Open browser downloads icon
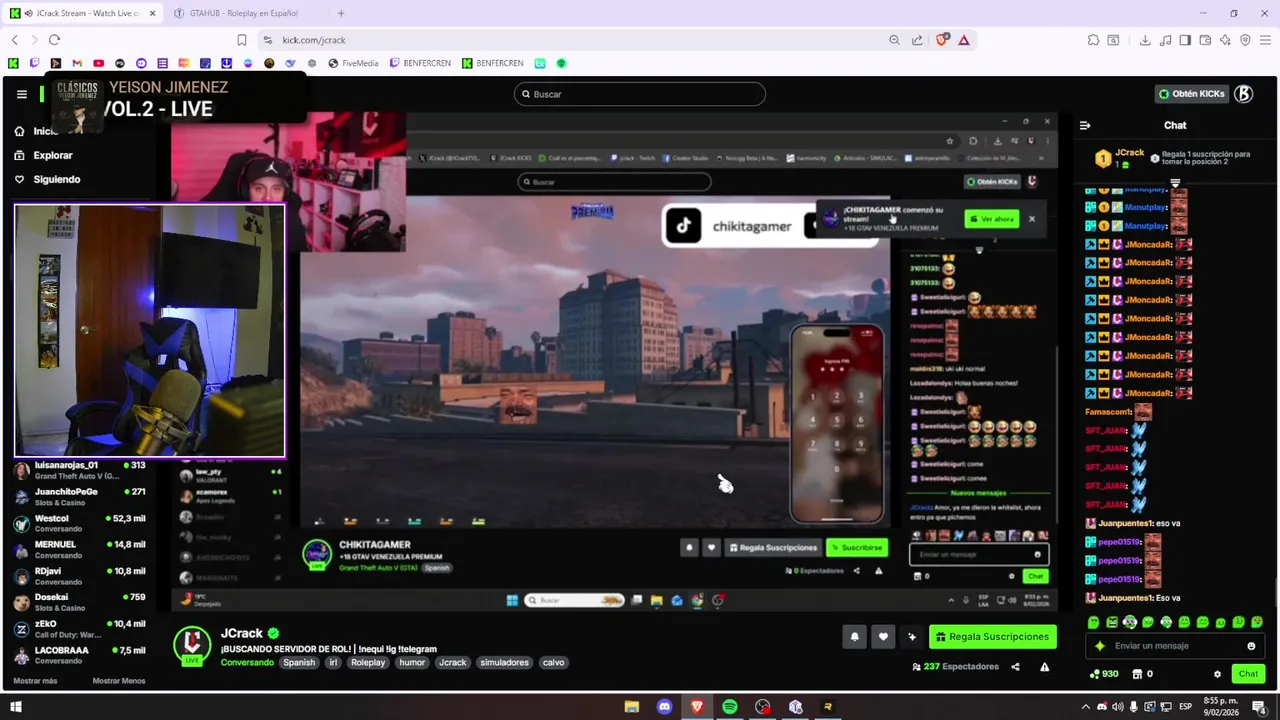This screenshot has height=720, width=1280. click(x=1145, y=40)
